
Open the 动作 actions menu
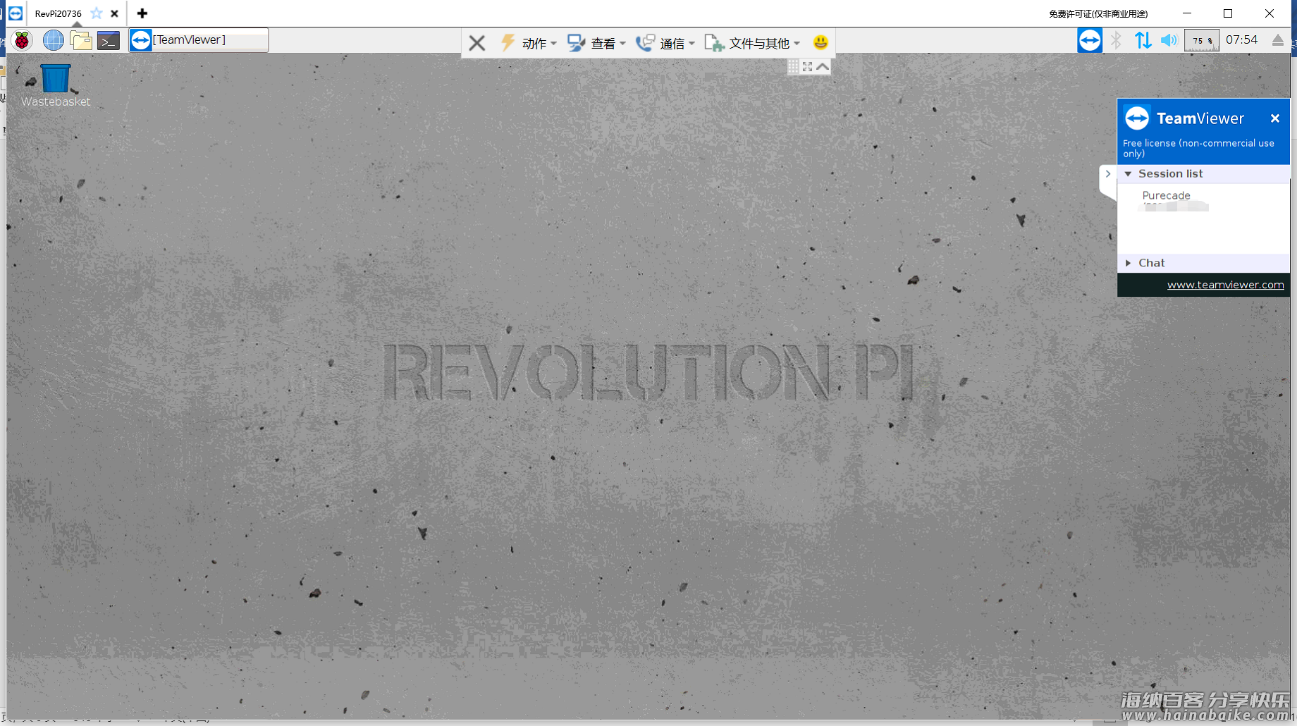527,43
